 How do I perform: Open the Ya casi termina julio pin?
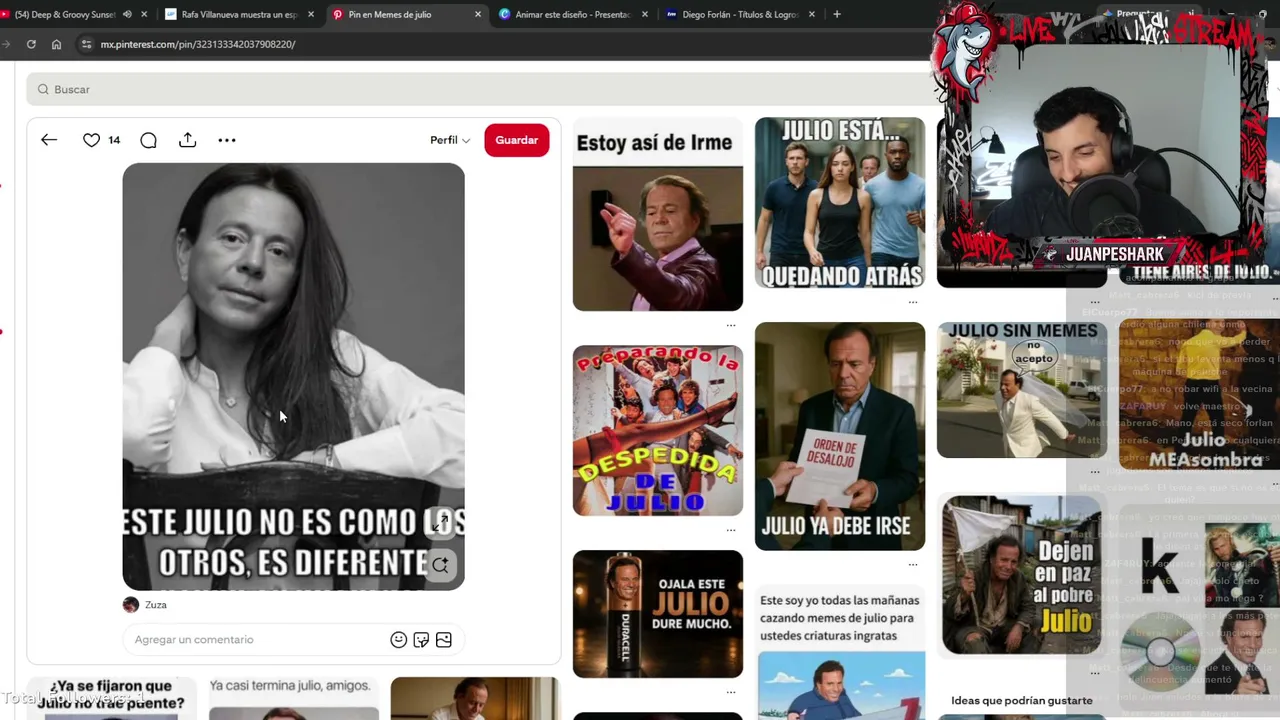coord(294,698)
